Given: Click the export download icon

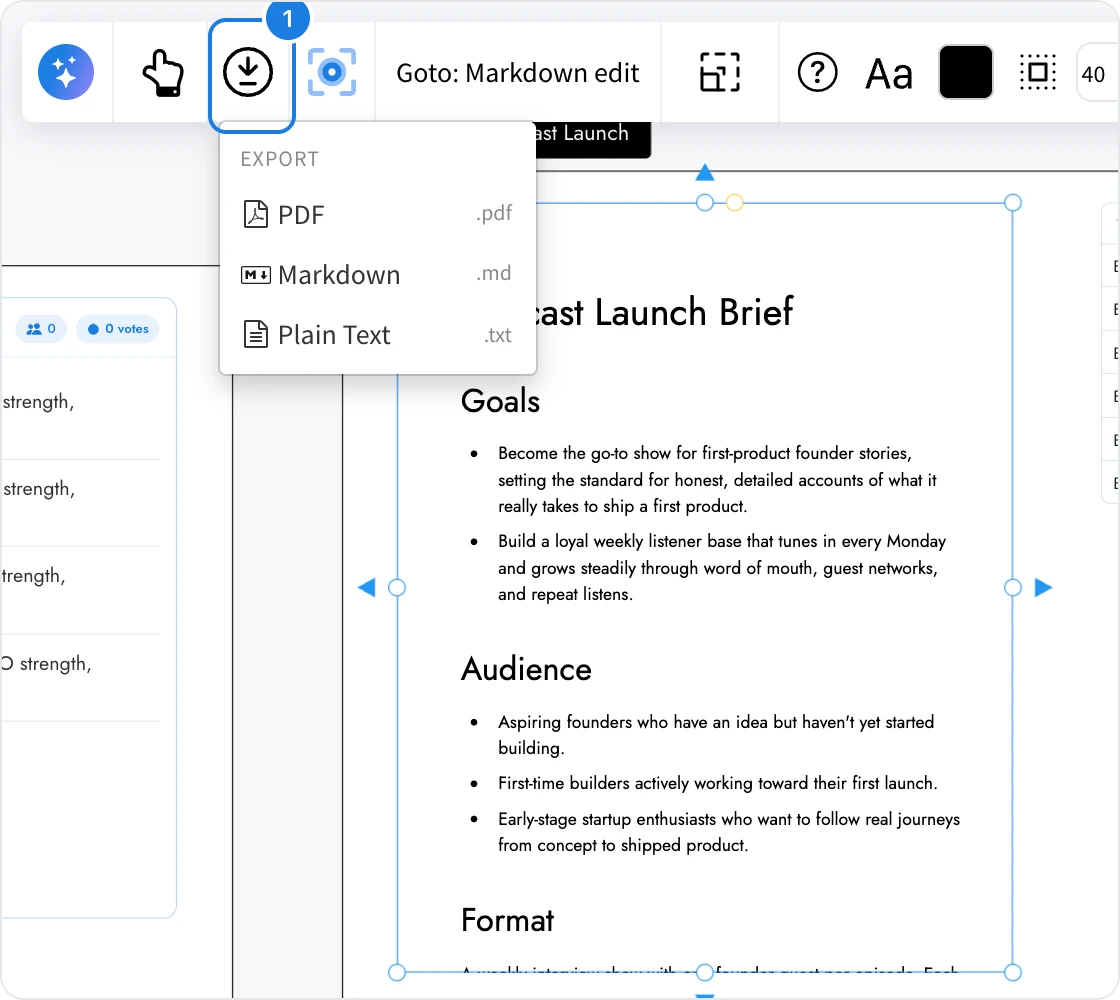Looking at the screenshot, I should 248,72.
